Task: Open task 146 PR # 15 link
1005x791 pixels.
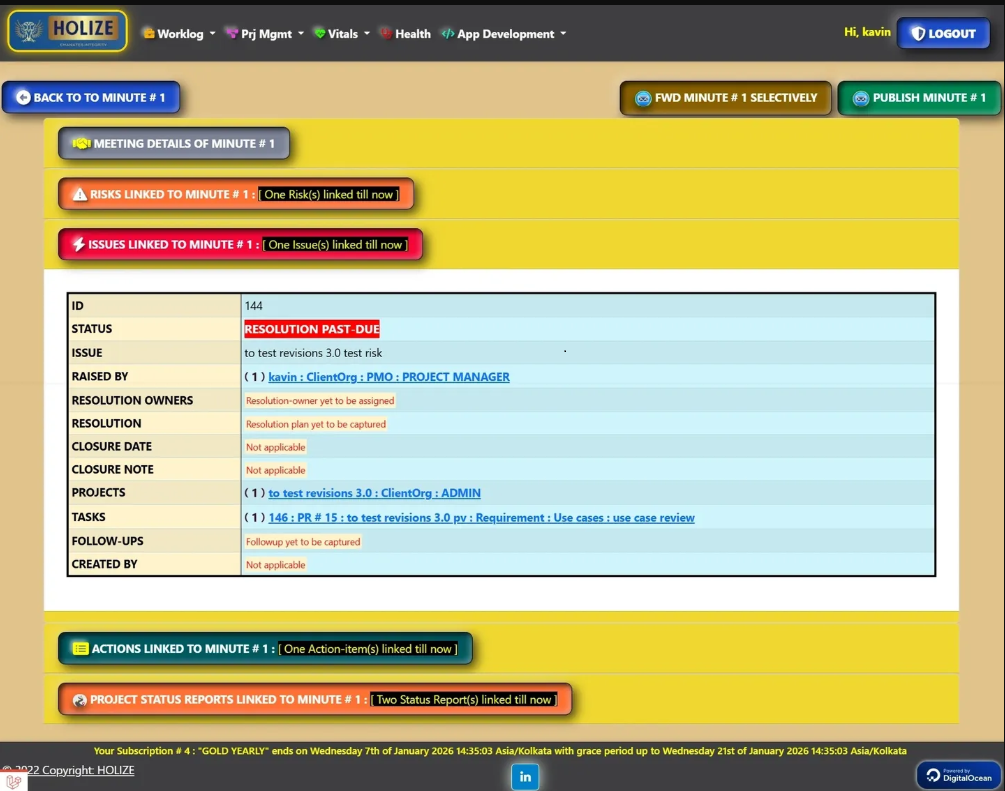Action: [x=481, y=517]
